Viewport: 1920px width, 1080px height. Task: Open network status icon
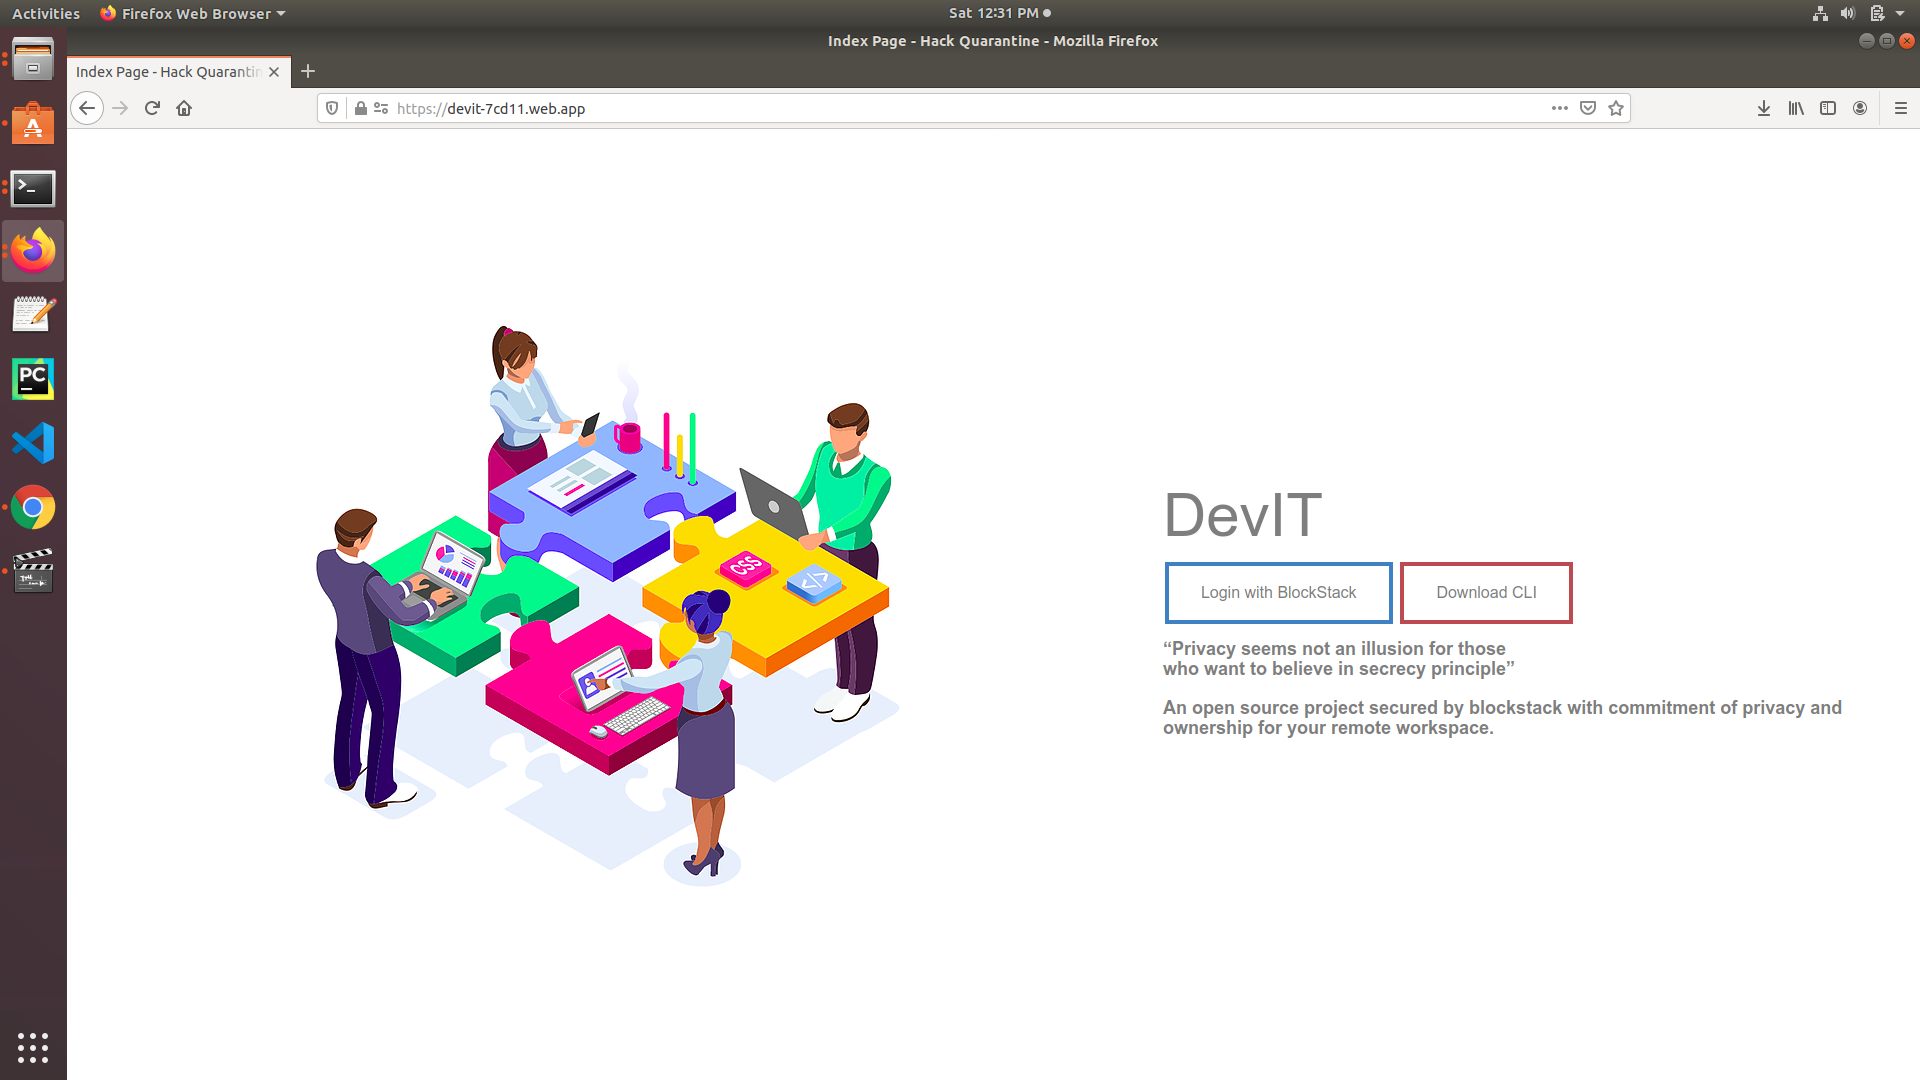coord(1820,13)
